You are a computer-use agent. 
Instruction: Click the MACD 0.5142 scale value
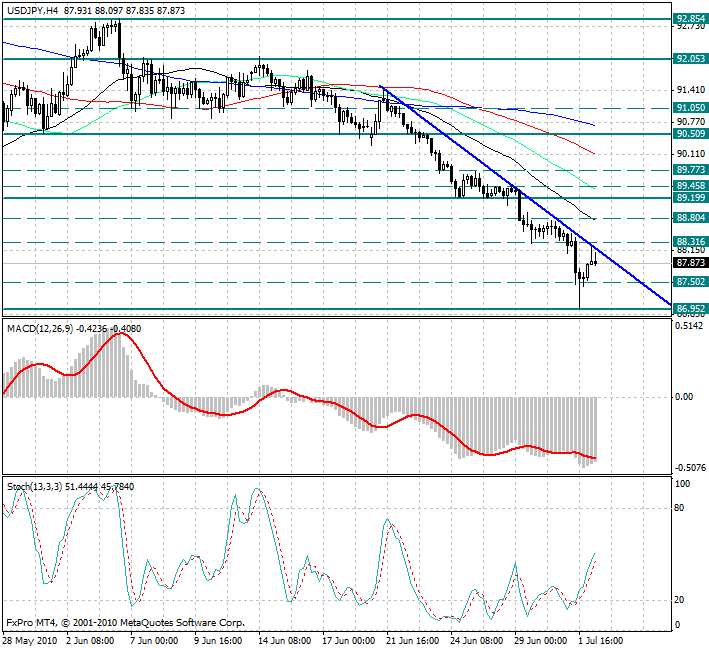(x=689, y=326)
